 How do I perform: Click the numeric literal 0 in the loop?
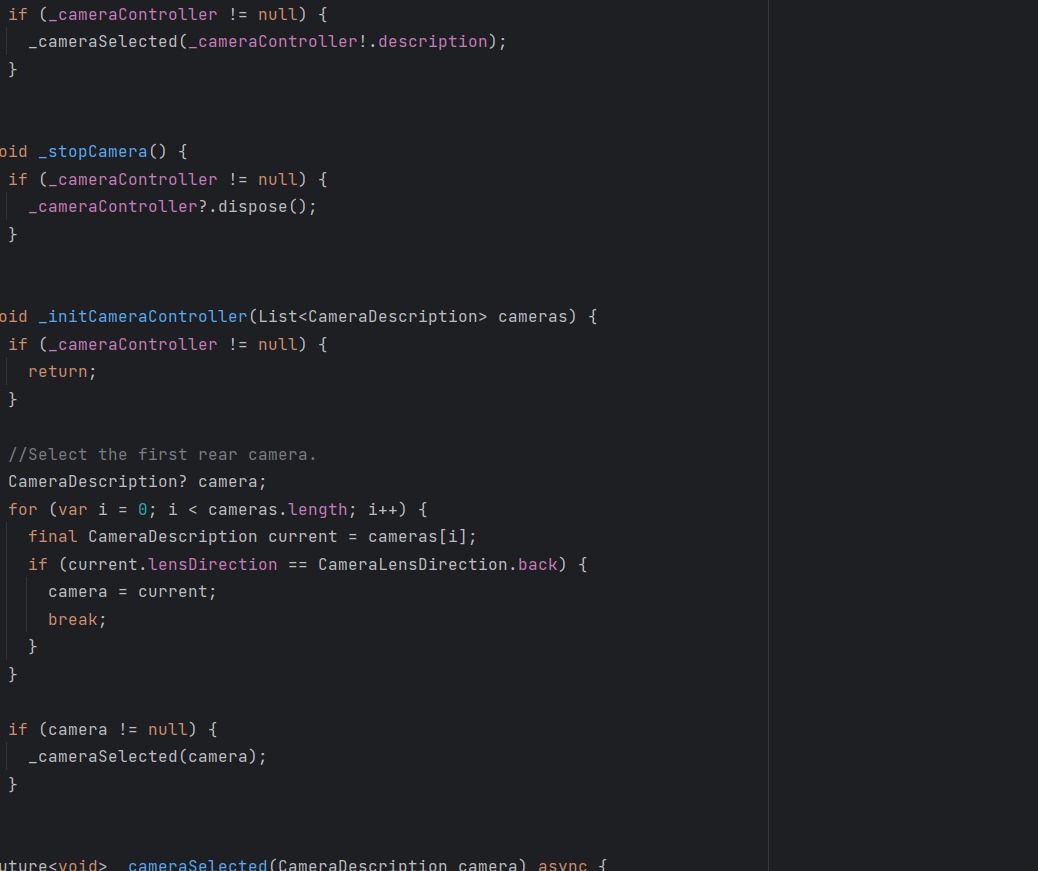click(x=142, y=510)
